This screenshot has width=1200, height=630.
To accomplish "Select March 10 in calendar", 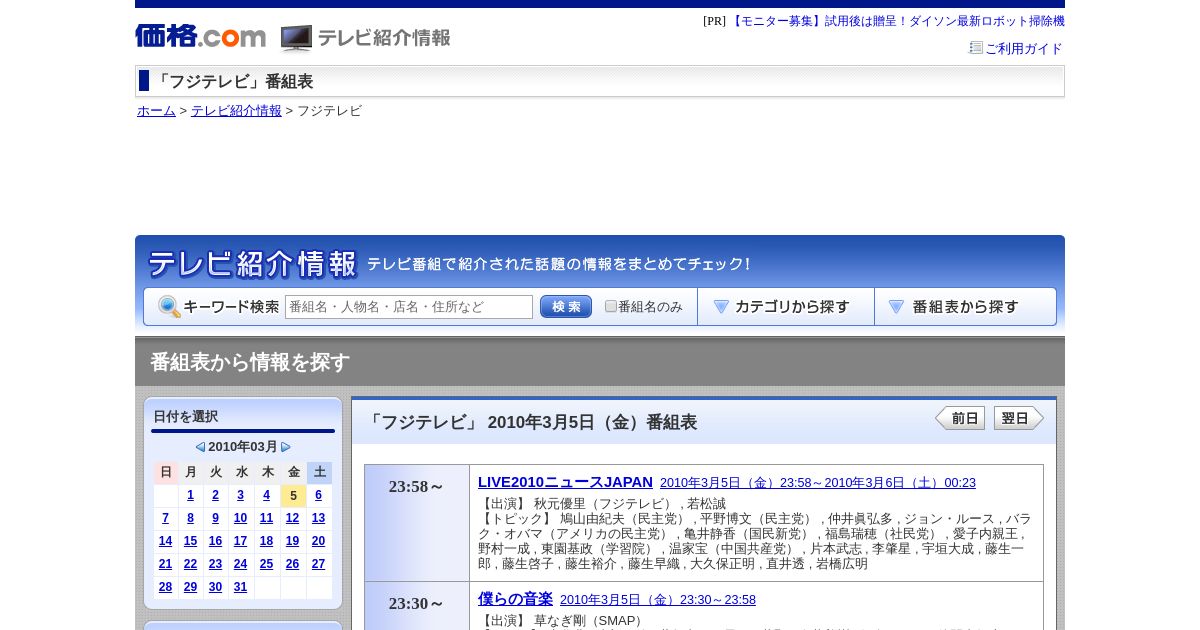I will pyautogui.click(x=241, y=518).
